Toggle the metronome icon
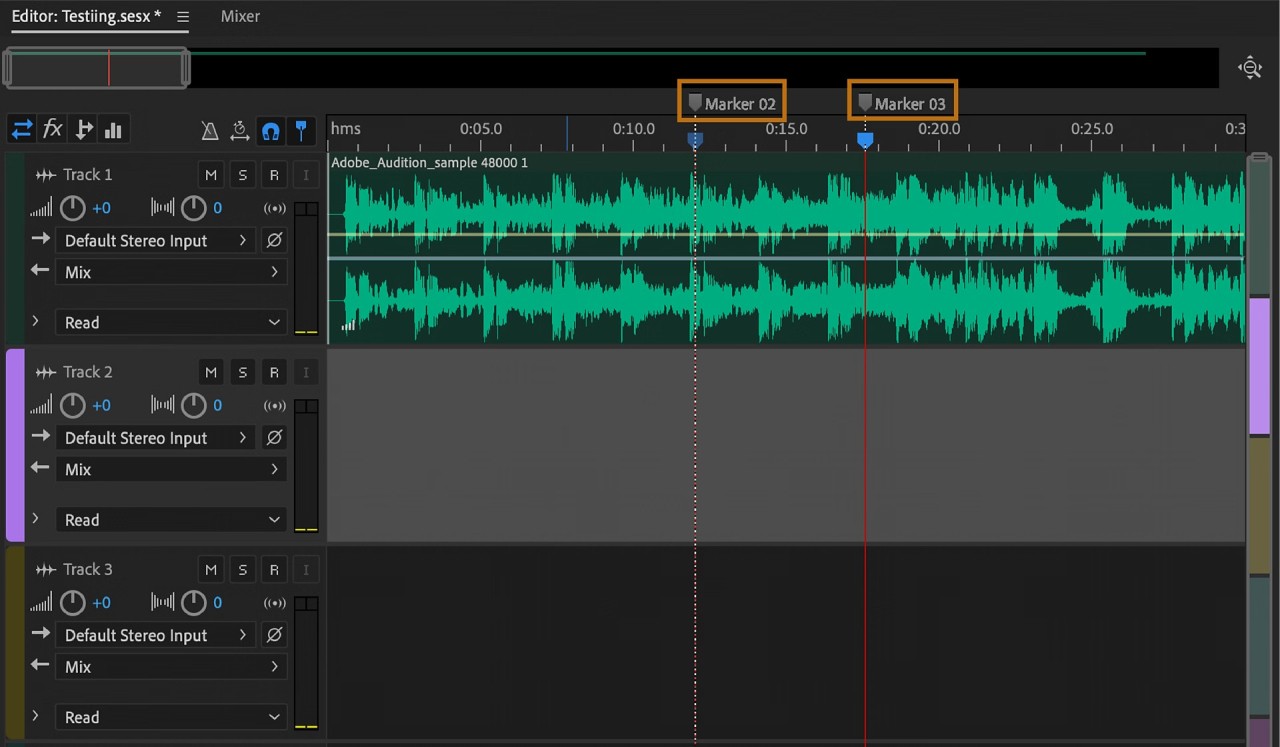 tap(210, 131)
